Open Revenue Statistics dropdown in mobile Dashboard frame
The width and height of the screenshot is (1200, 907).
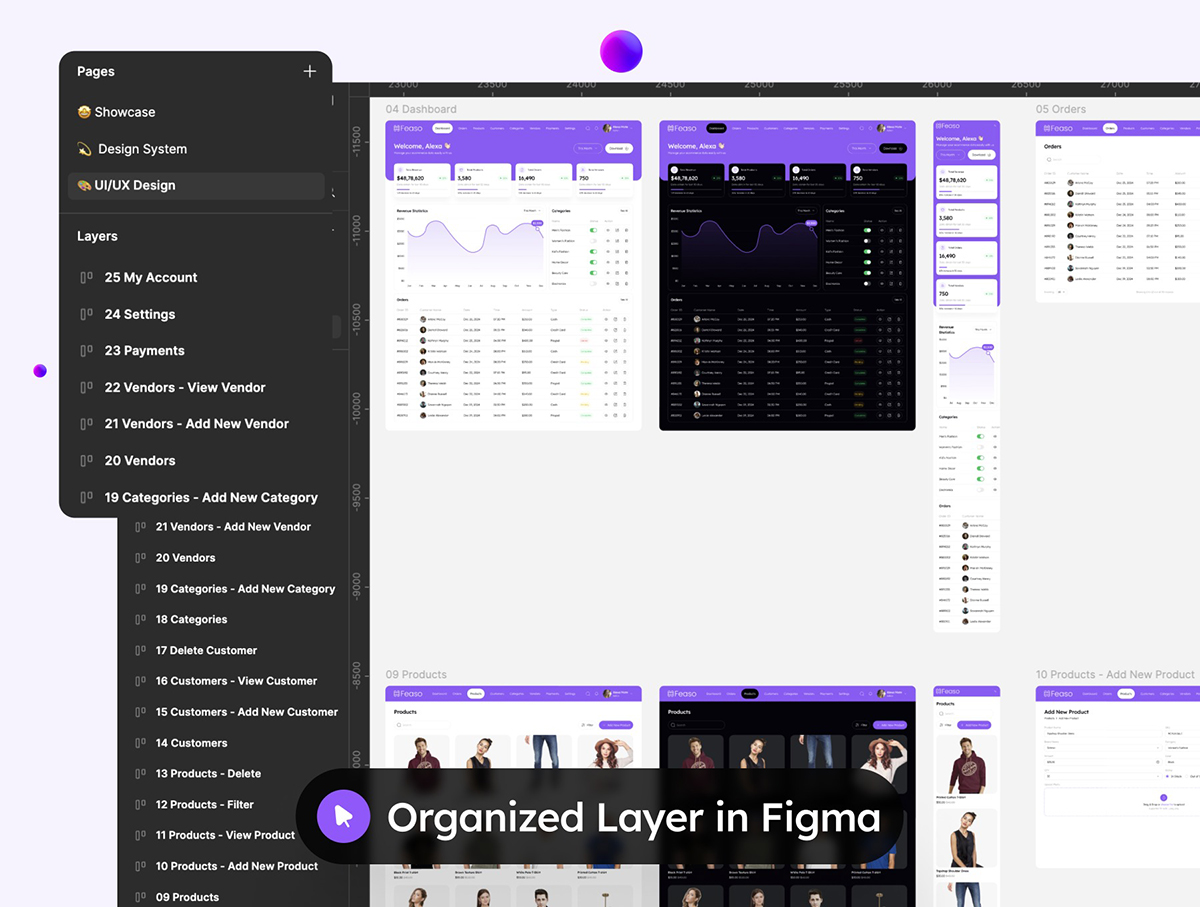pyautogui.click(x=982, y=329)
